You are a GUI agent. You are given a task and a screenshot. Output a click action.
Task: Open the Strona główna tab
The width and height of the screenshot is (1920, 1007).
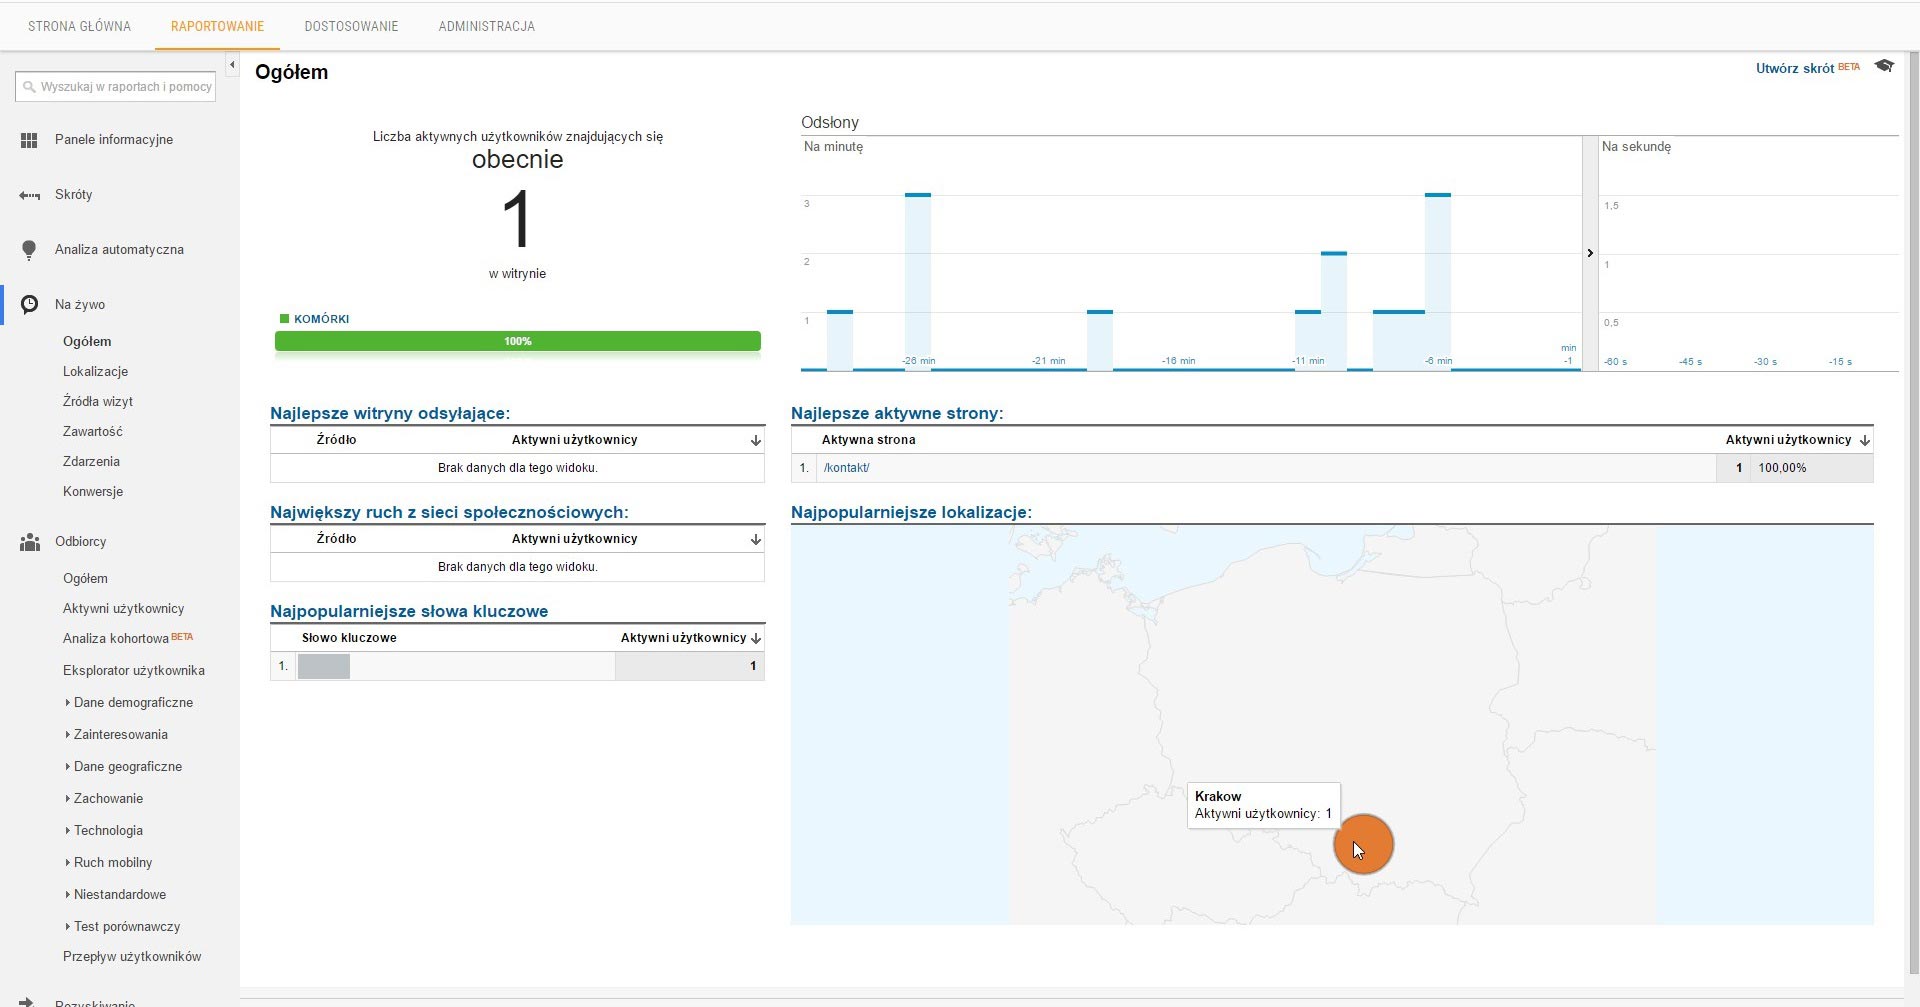tap(79, 26)
